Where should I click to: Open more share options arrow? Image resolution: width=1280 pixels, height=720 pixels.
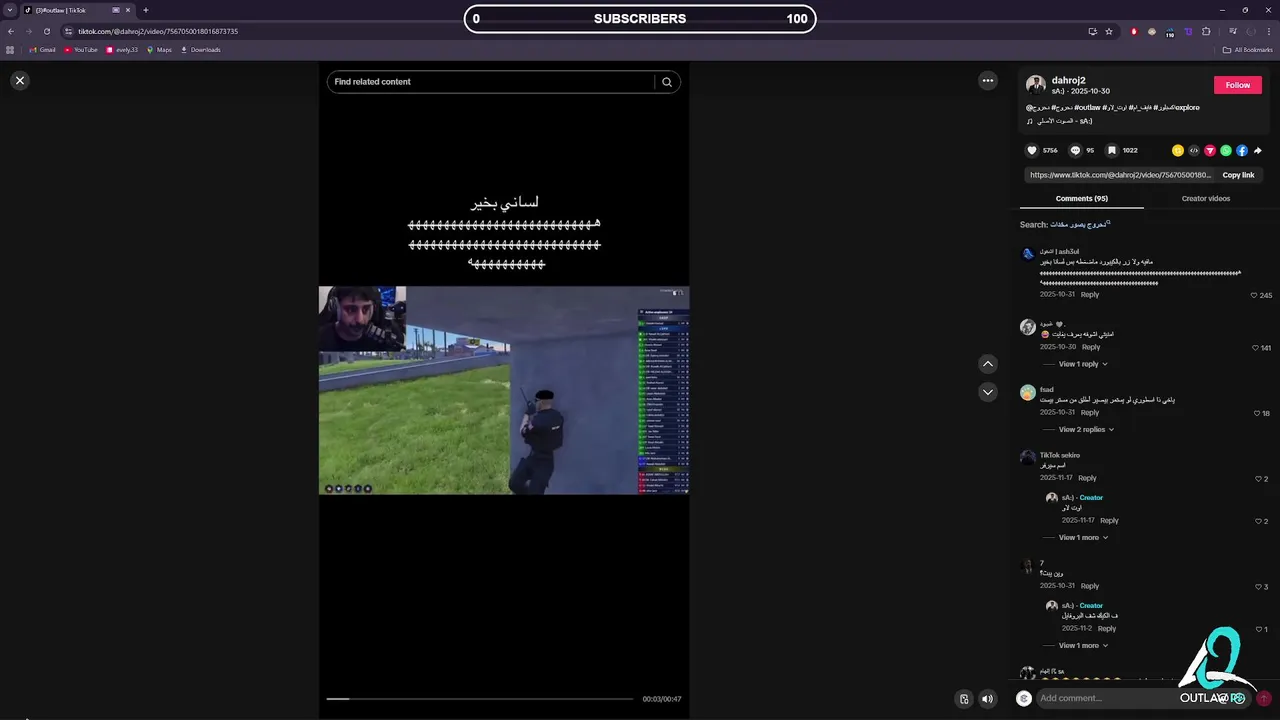coord(1258,150)
